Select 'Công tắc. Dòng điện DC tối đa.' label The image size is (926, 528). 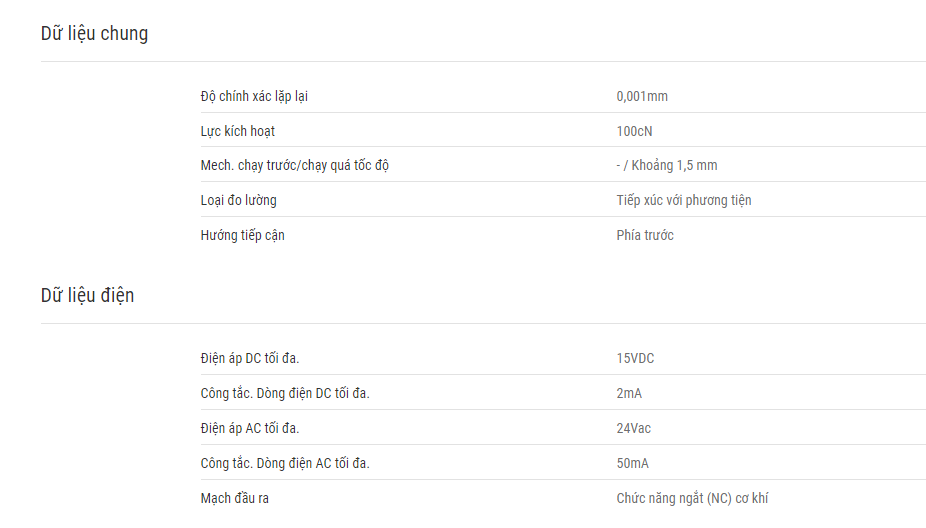[285, 393]
